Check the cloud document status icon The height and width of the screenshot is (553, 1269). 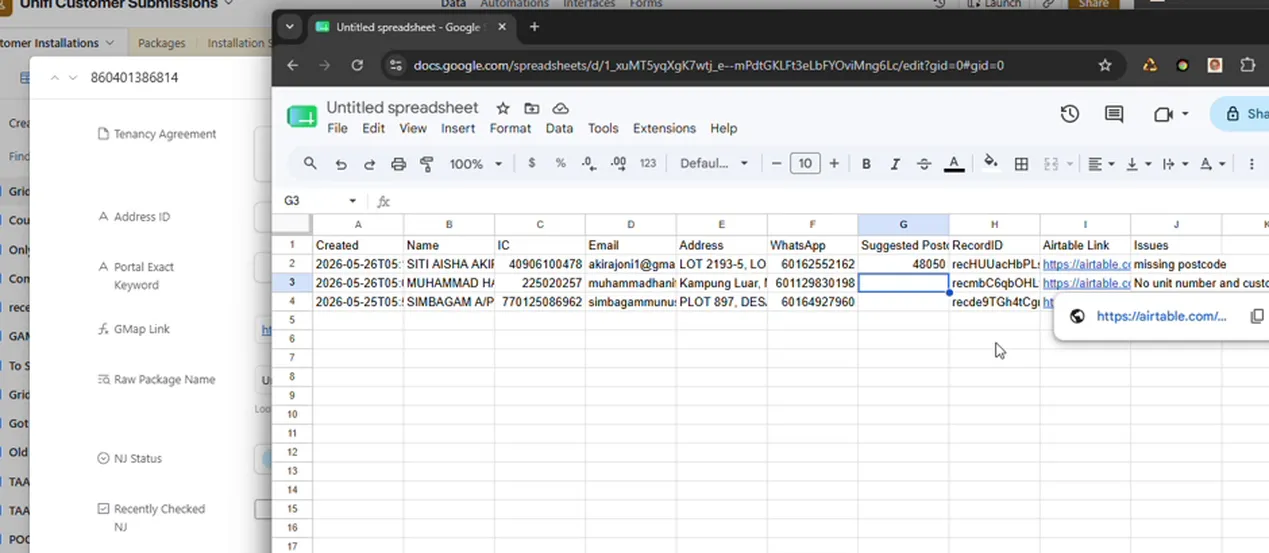point(561,108)
